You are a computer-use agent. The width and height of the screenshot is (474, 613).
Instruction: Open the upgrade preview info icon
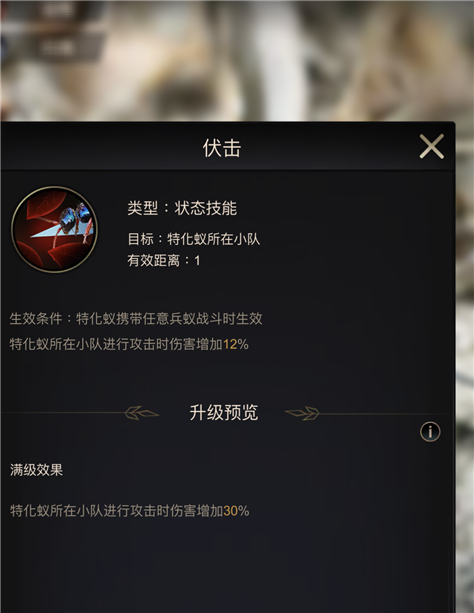click(x=430, y=432)
